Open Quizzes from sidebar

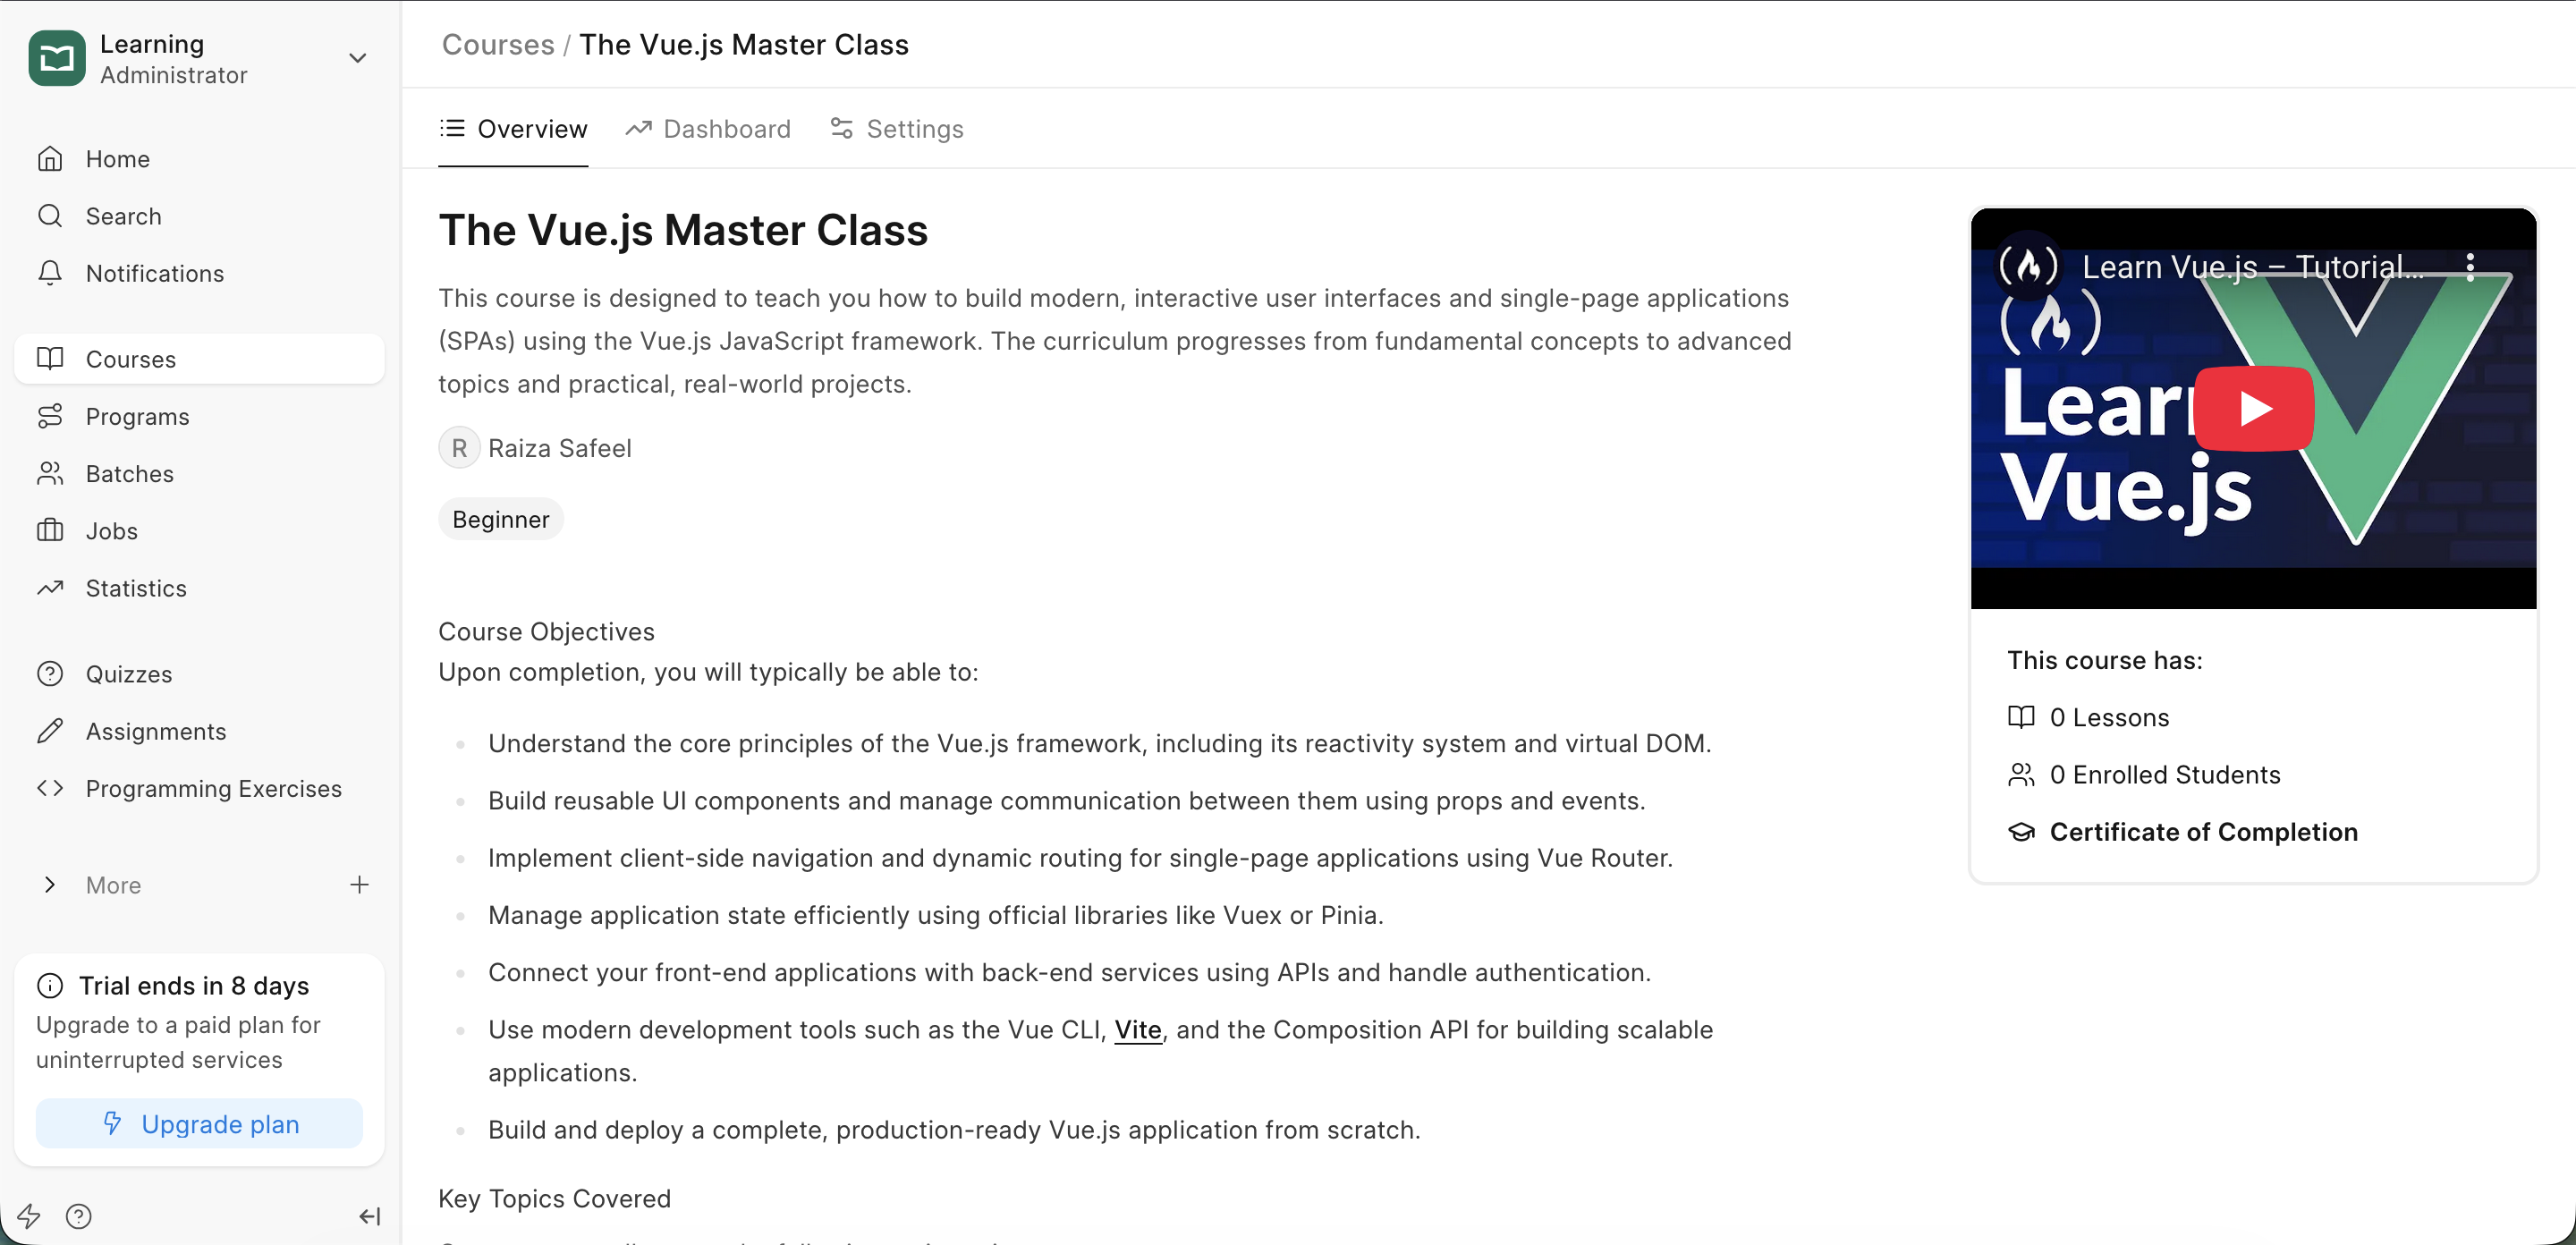coord(128,674)
